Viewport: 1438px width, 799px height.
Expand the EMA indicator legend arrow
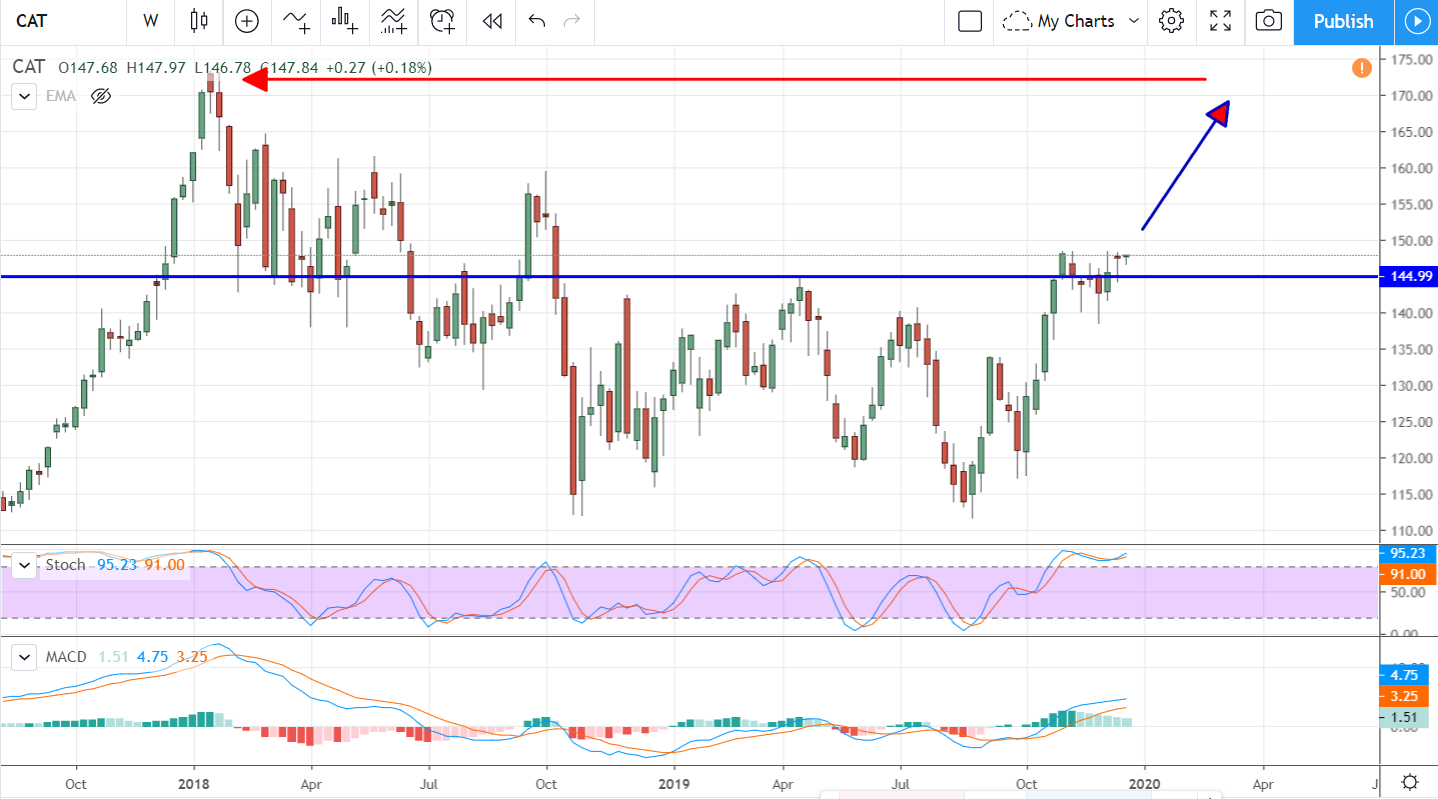(x=25, y=96)
